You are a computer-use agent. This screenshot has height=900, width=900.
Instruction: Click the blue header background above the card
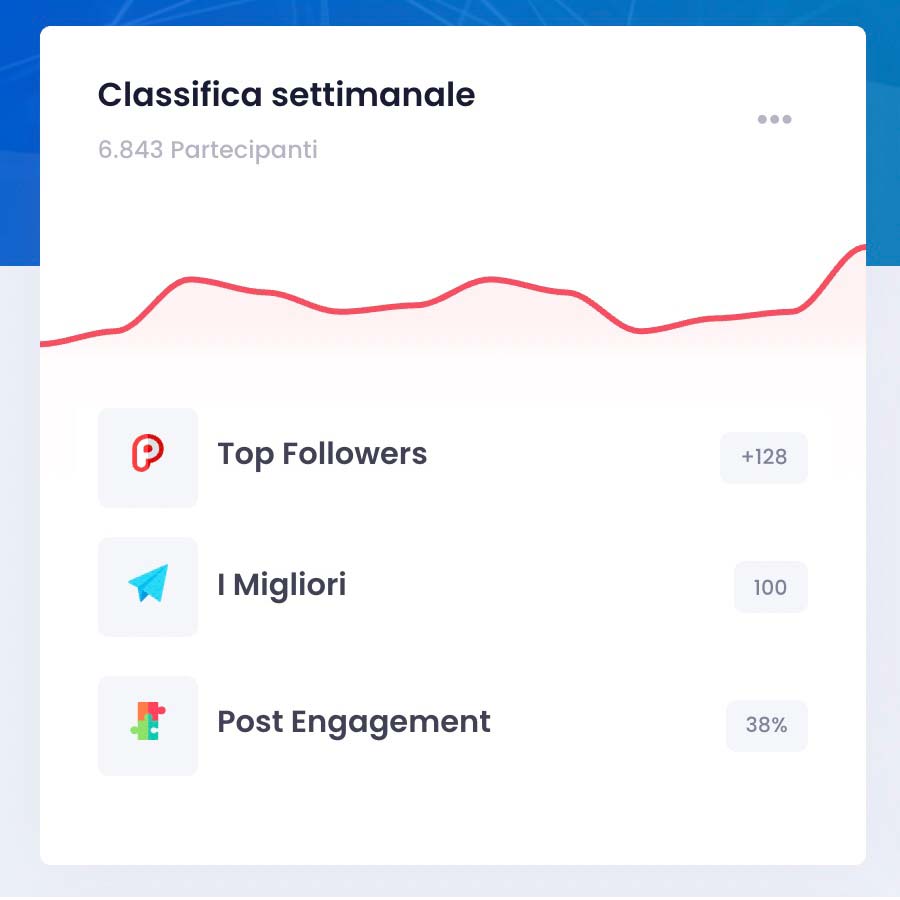coord(450,12)
